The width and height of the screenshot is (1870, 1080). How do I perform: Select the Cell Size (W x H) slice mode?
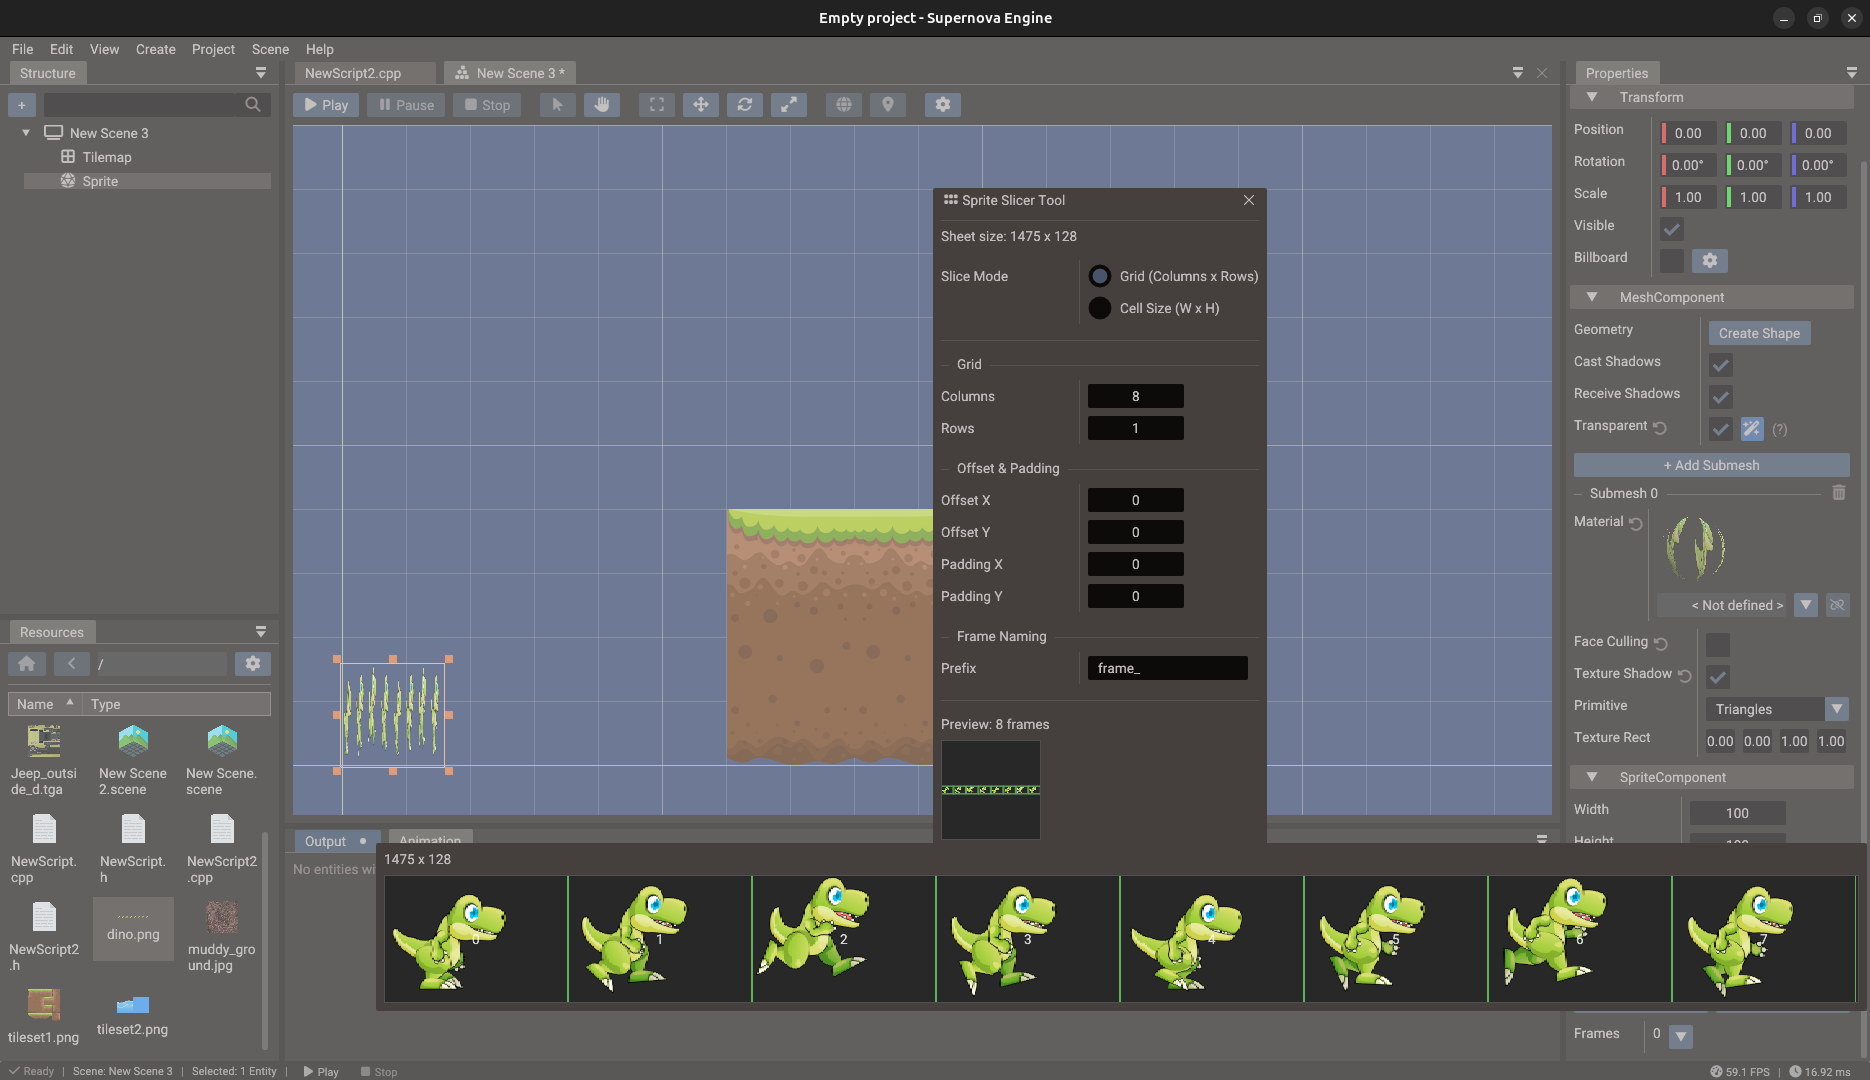click(1099, 308)
